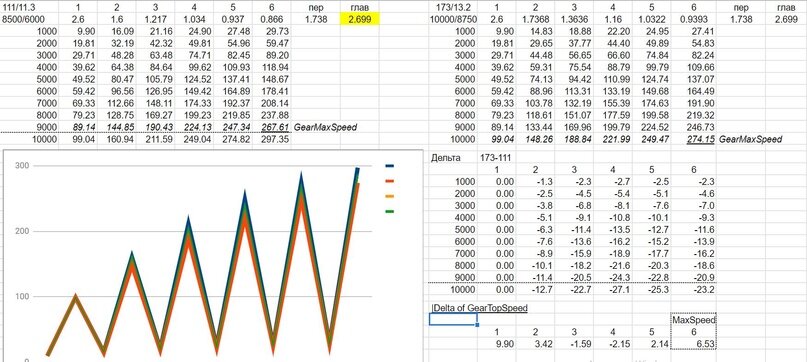Select gear ratio cell 1.034

[194, 20]
